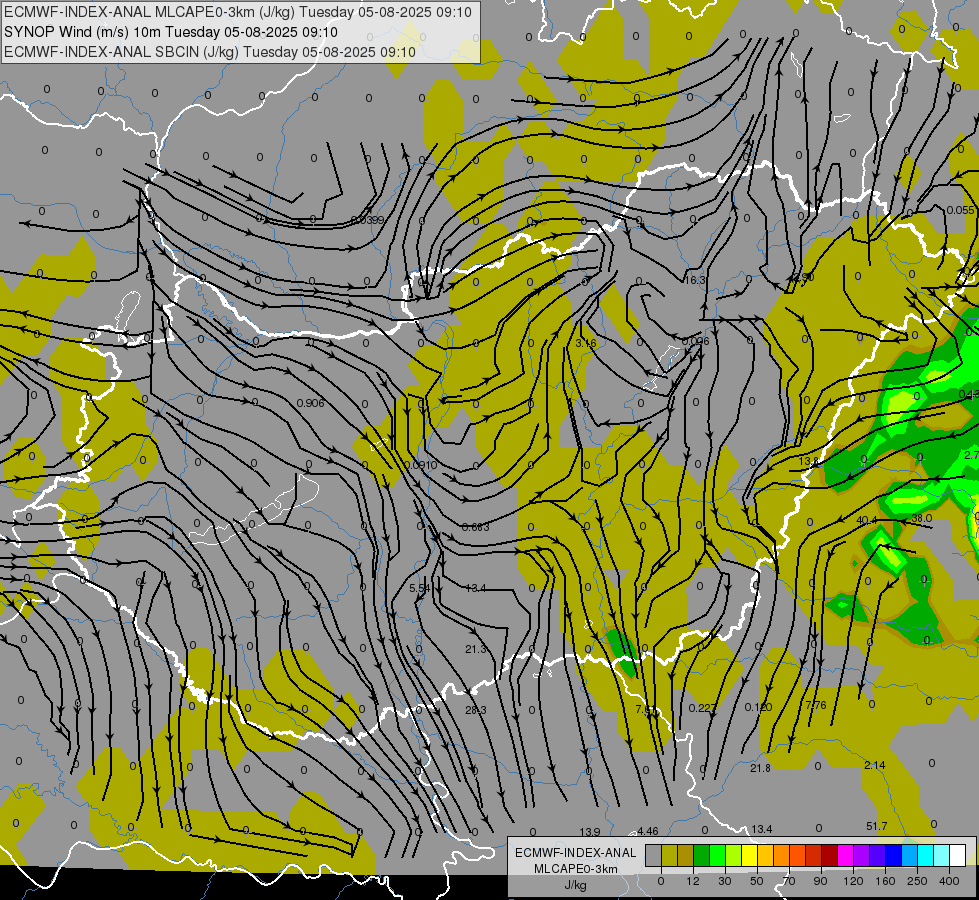Click the 'ECMWF-INDEX-ANAL MLCAPE0-3km' title line

click(238, 12)
